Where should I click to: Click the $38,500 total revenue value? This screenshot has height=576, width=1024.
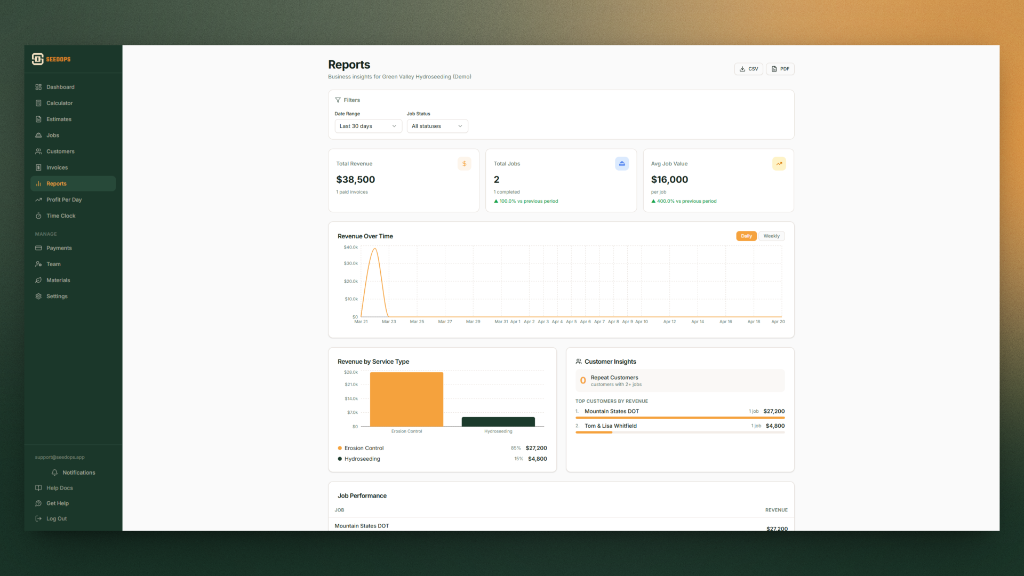pyautogui.click(x=356, y=180)
